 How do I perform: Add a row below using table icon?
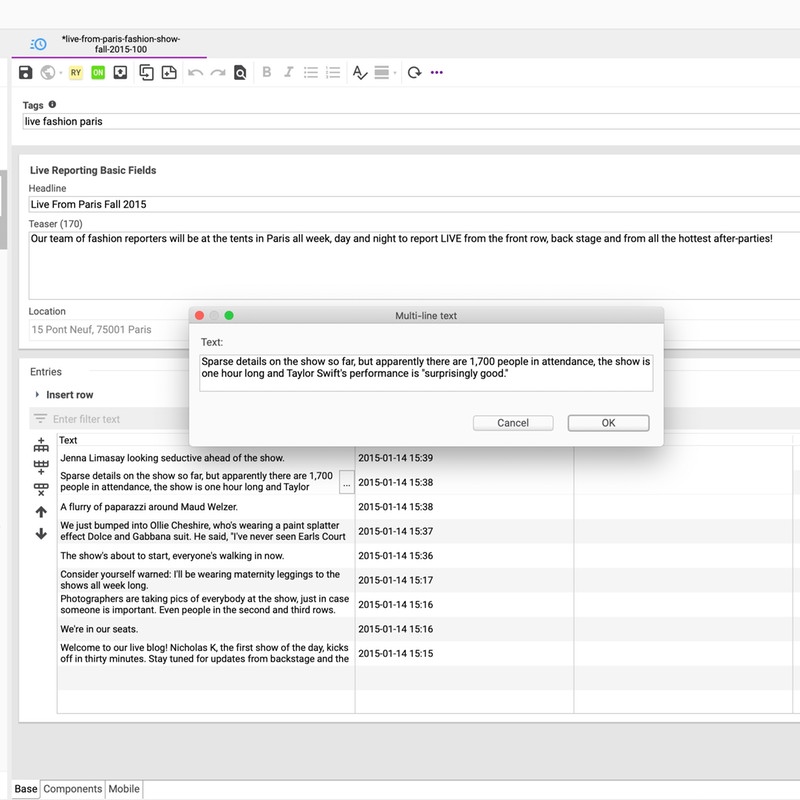(x=42, y=465)
